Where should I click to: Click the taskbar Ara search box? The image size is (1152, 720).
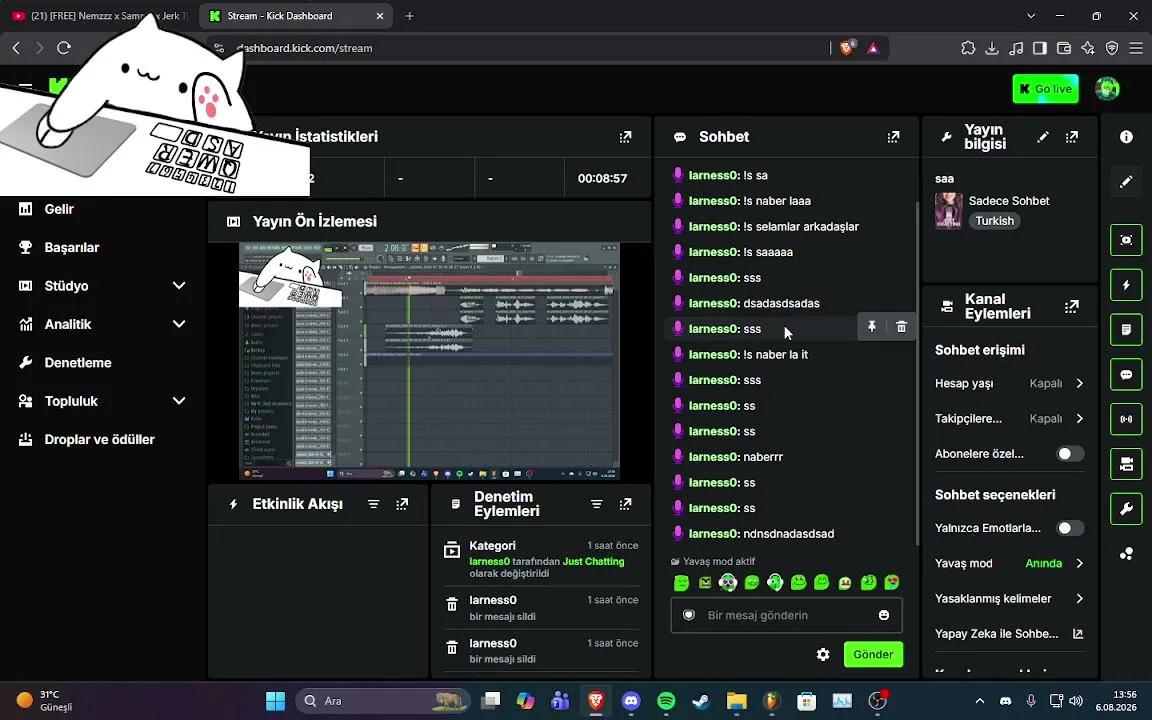(382, 701)
